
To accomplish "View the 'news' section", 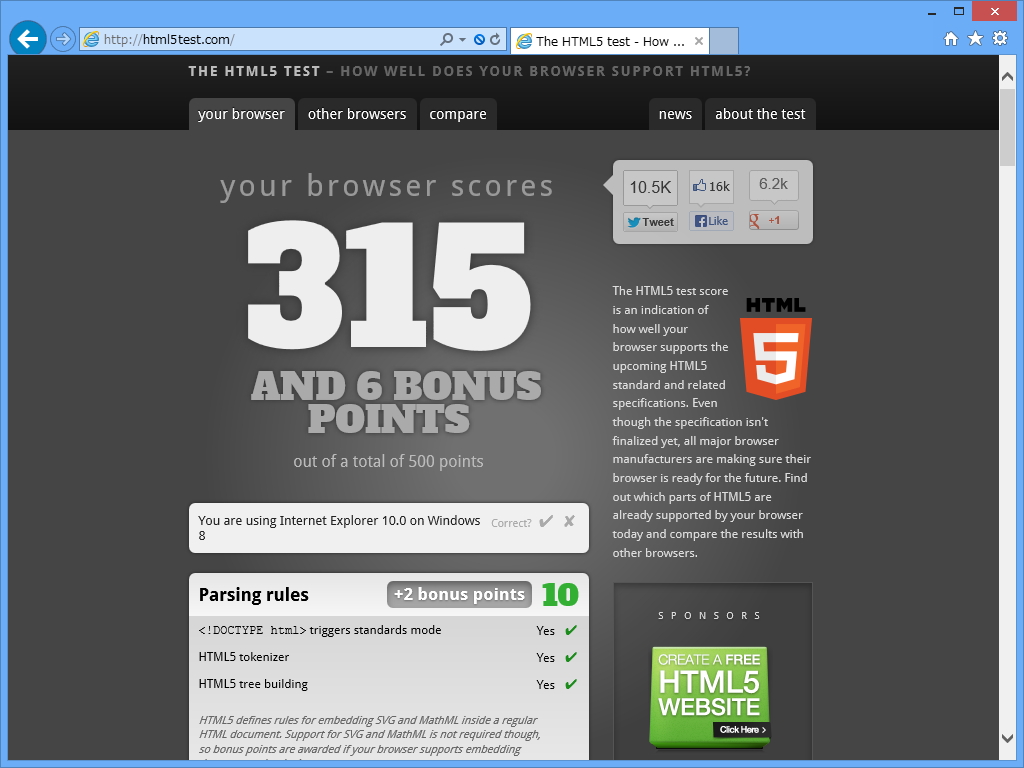I will (x=675, y=114).
